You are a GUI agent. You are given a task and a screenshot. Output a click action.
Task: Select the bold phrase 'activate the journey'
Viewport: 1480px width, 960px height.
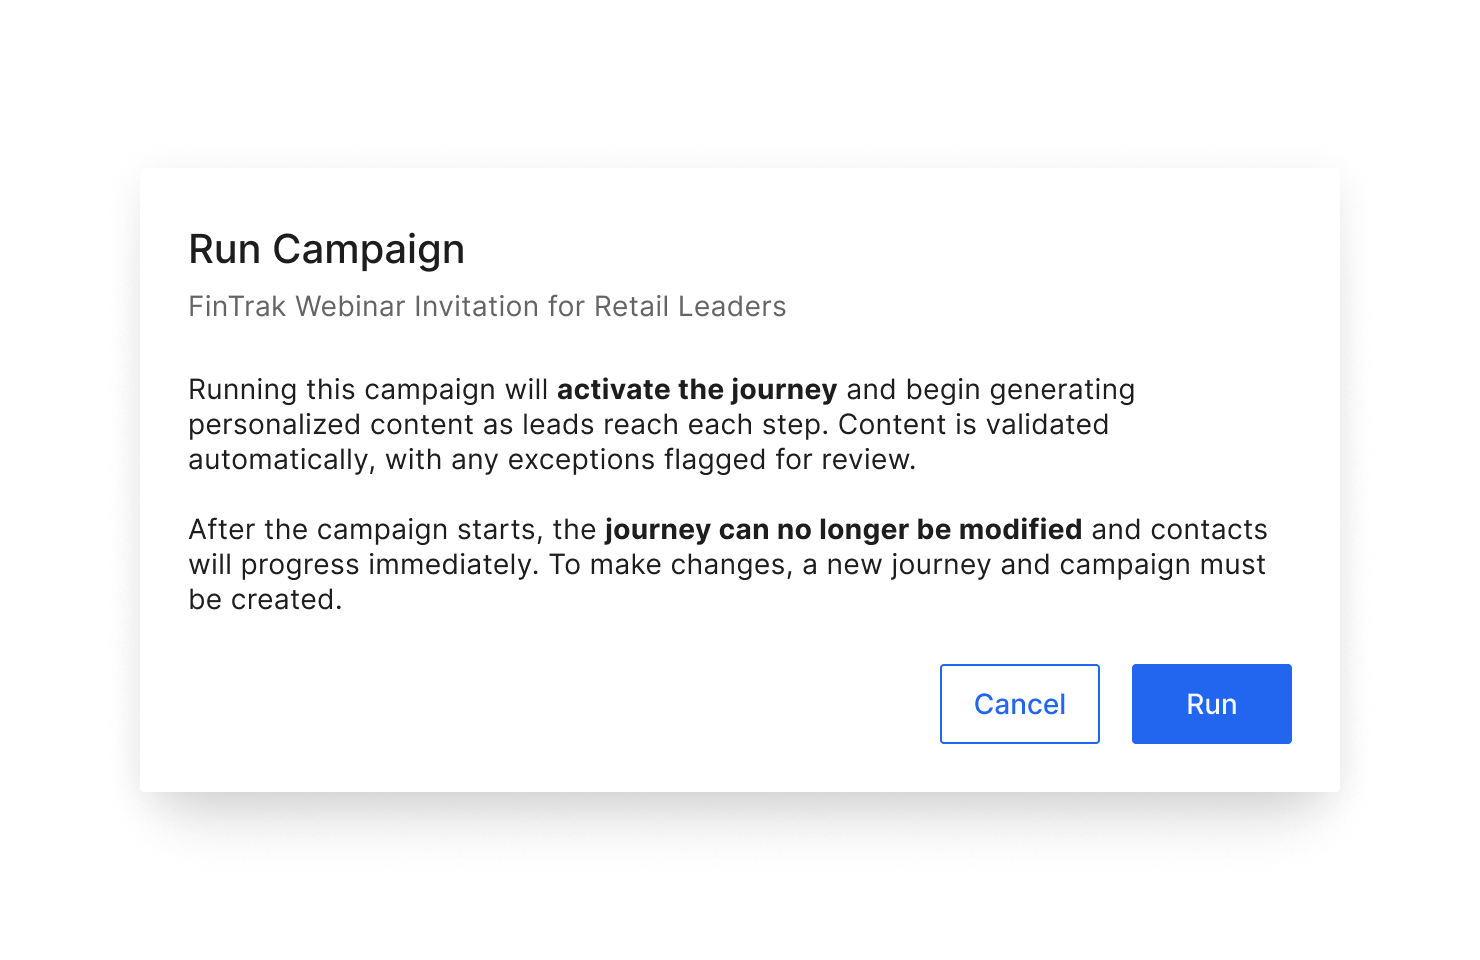tap(696, 390)
